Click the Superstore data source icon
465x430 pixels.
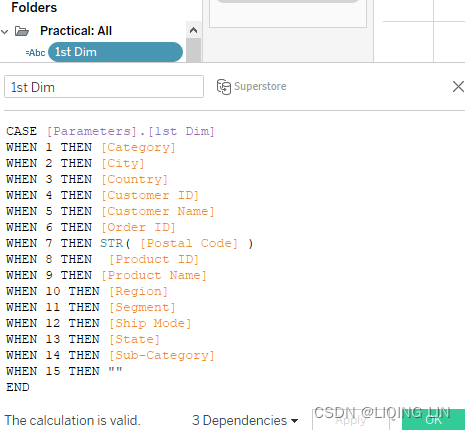click(x=224, y=87)
